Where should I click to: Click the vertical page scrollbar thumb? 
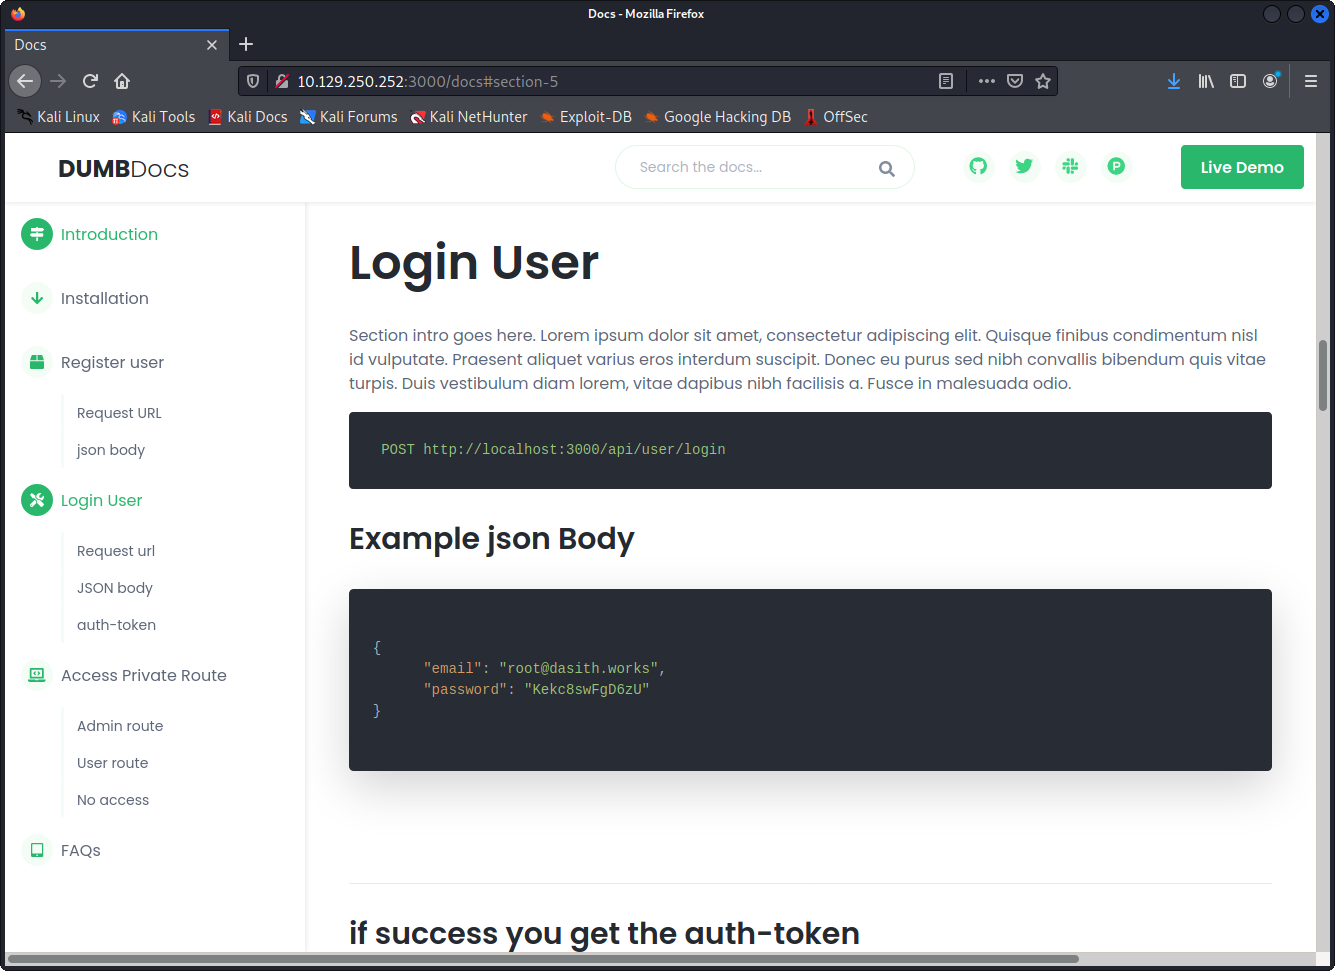[x=1323, y=375]
